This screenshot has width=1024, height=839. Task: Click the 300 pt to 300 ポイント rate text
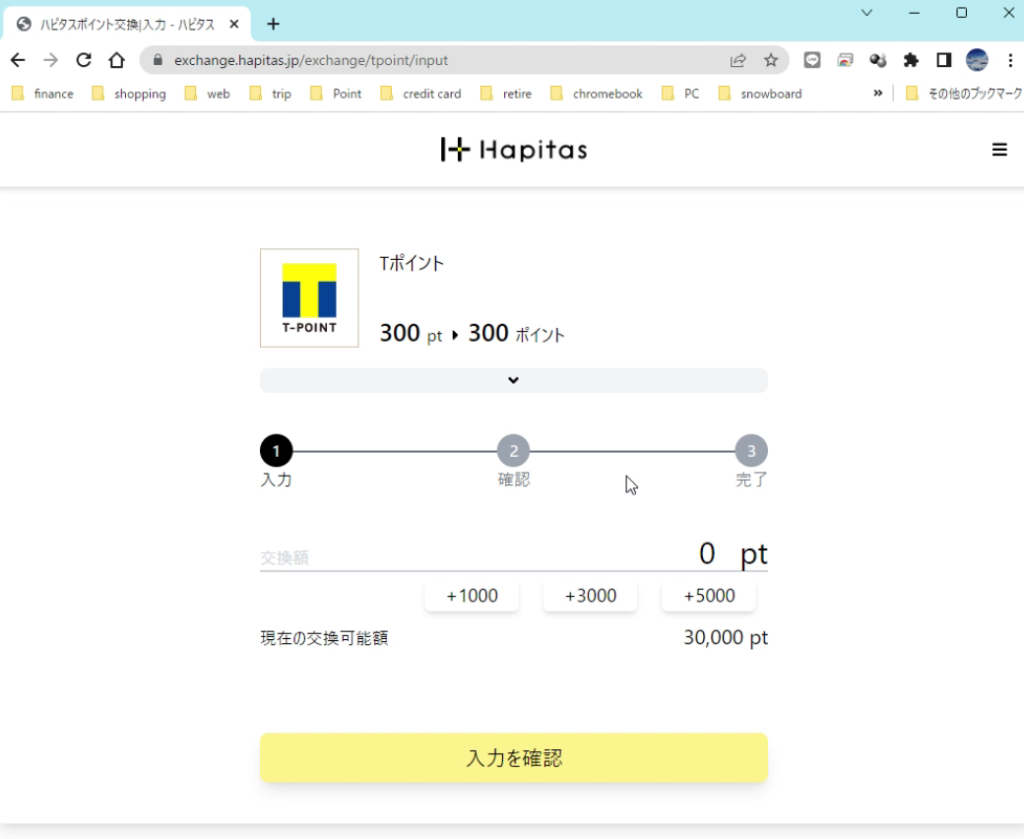point(472,334)
